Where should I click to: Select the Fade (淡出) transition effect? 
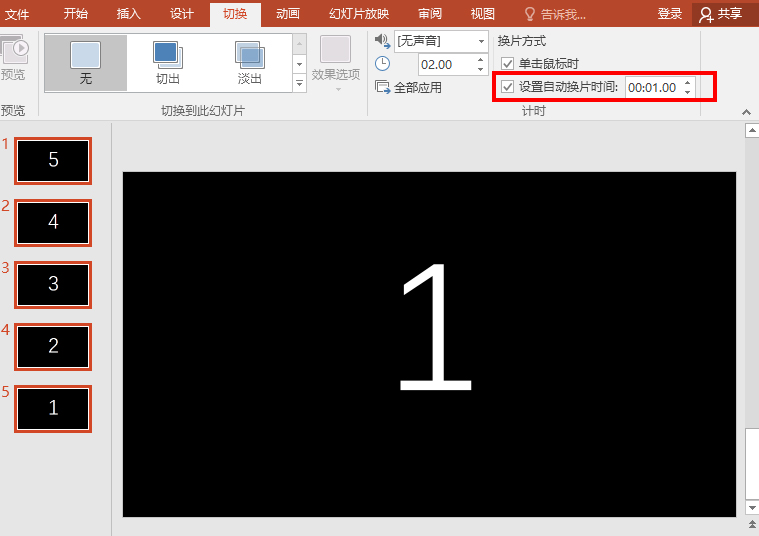coord(250,63)
